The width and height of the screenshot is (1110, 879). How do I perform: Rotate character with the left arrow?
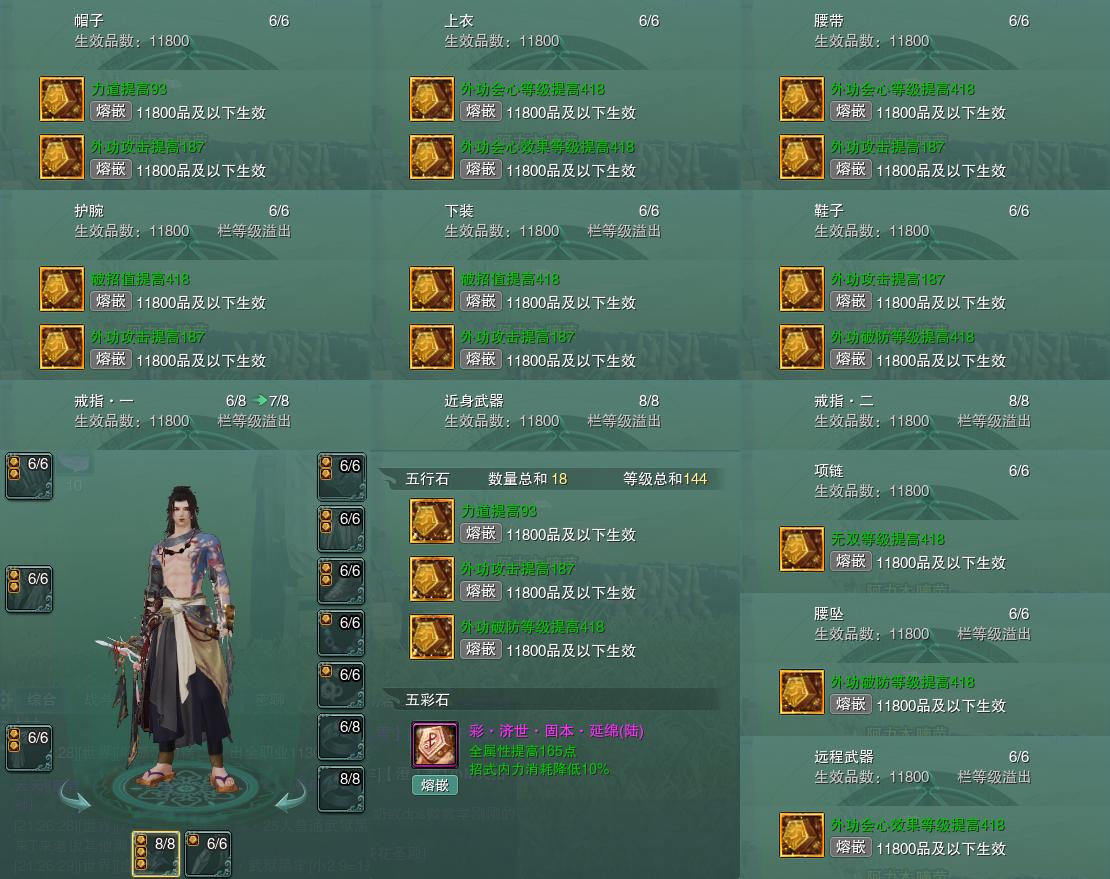(75, 795)
